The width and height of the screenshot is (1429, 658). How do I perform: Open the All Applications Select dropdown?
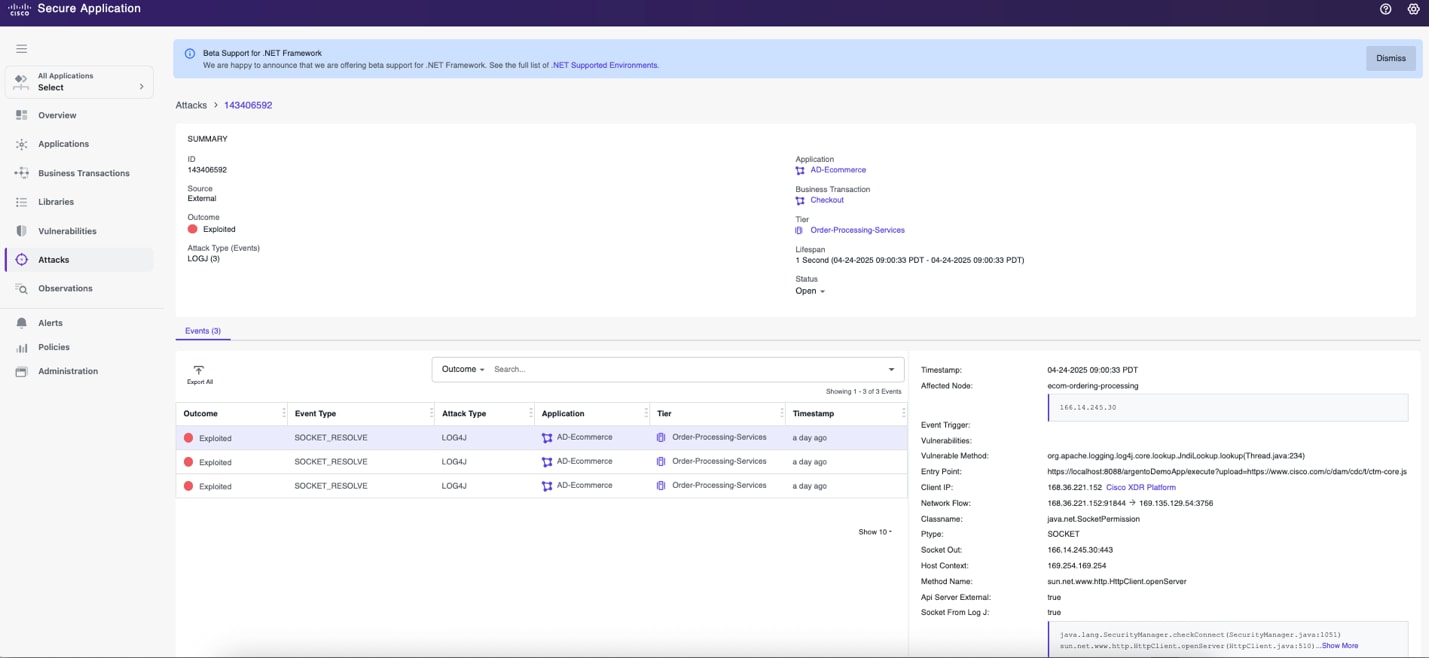pyautogui.click(x=79, y=82)
